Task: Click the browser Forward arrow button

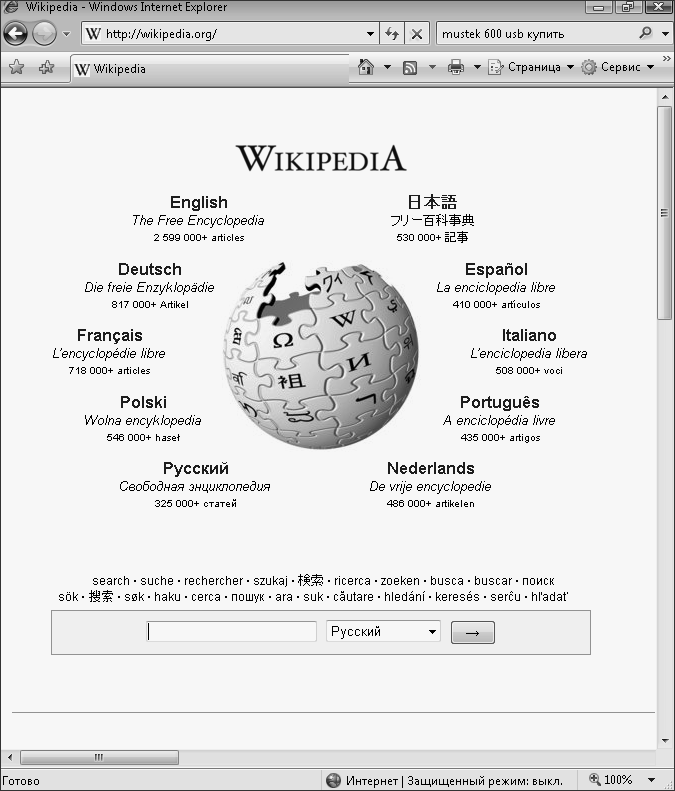Action: (44, 34)
